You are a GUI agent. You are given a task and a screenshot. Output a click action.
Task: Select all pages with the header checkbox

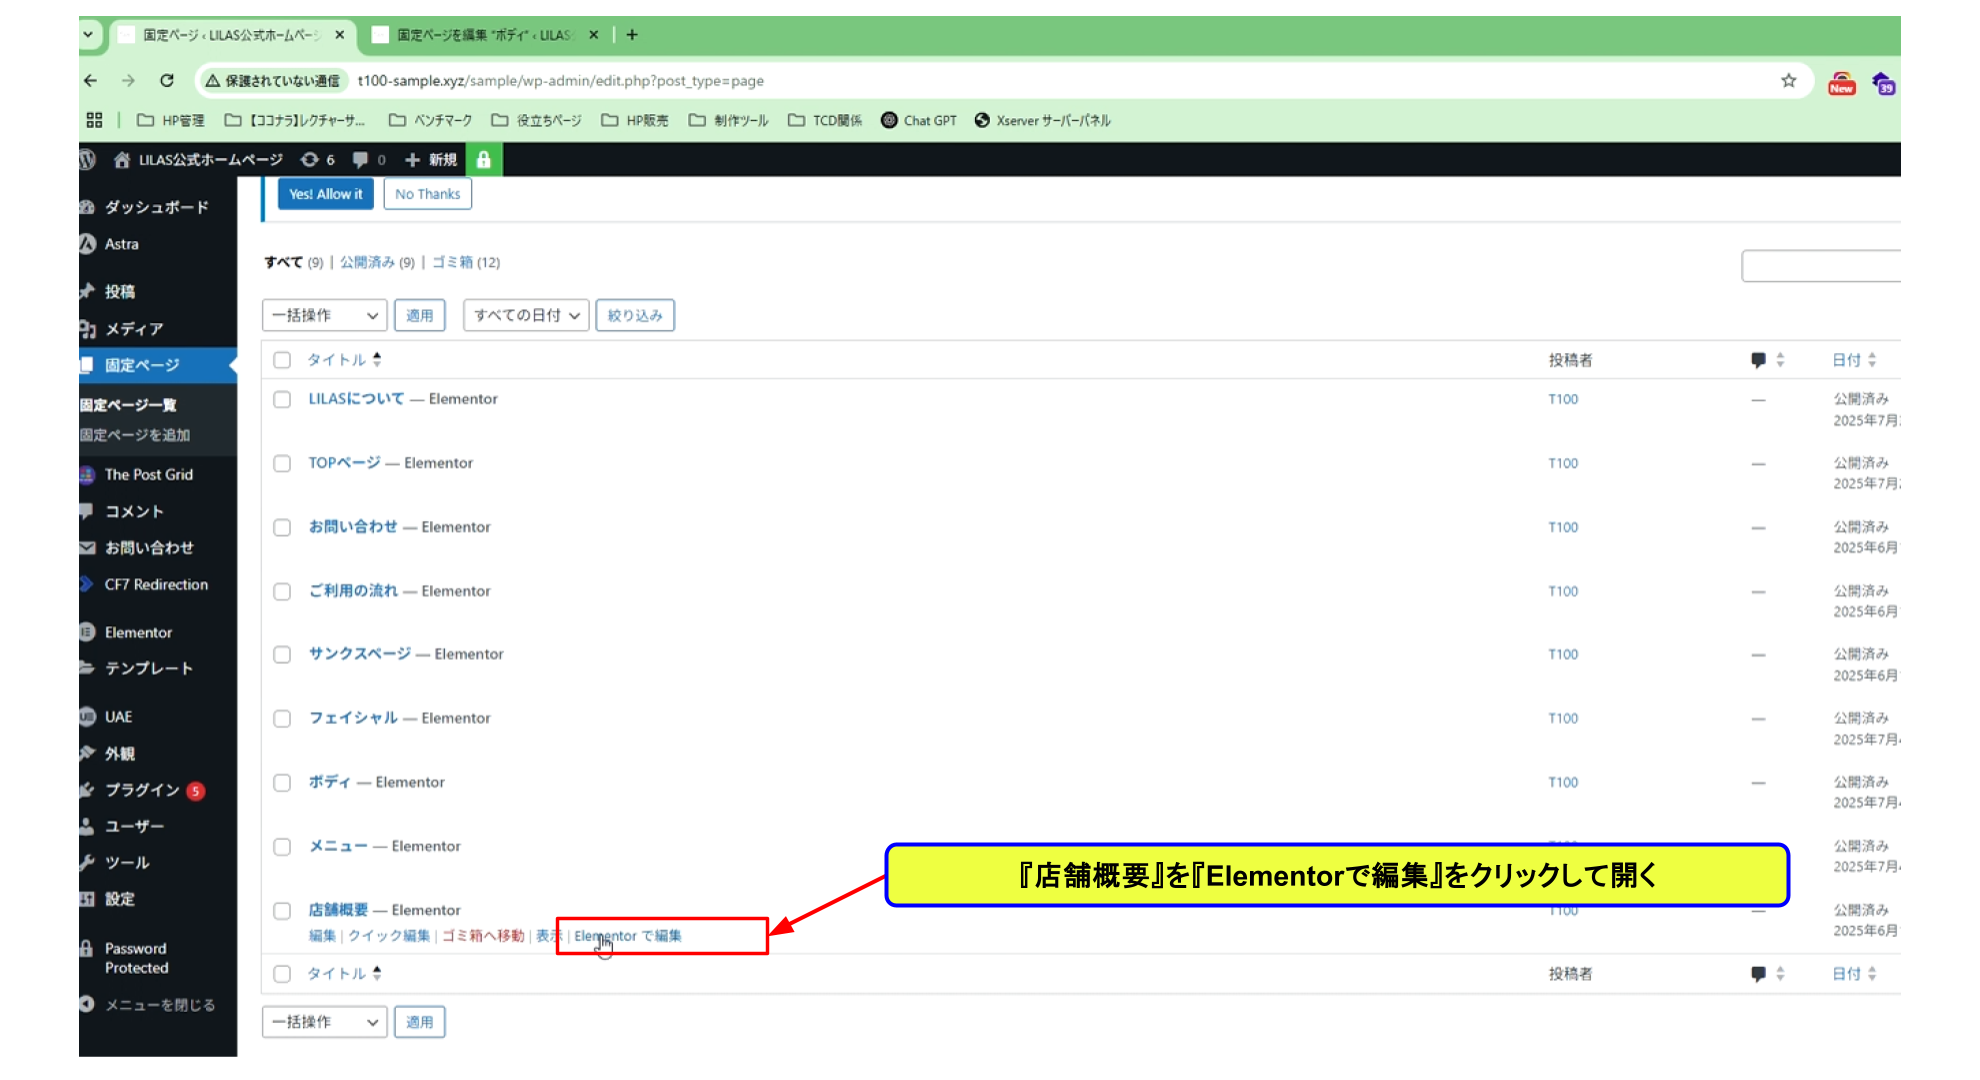pos(282,360)
